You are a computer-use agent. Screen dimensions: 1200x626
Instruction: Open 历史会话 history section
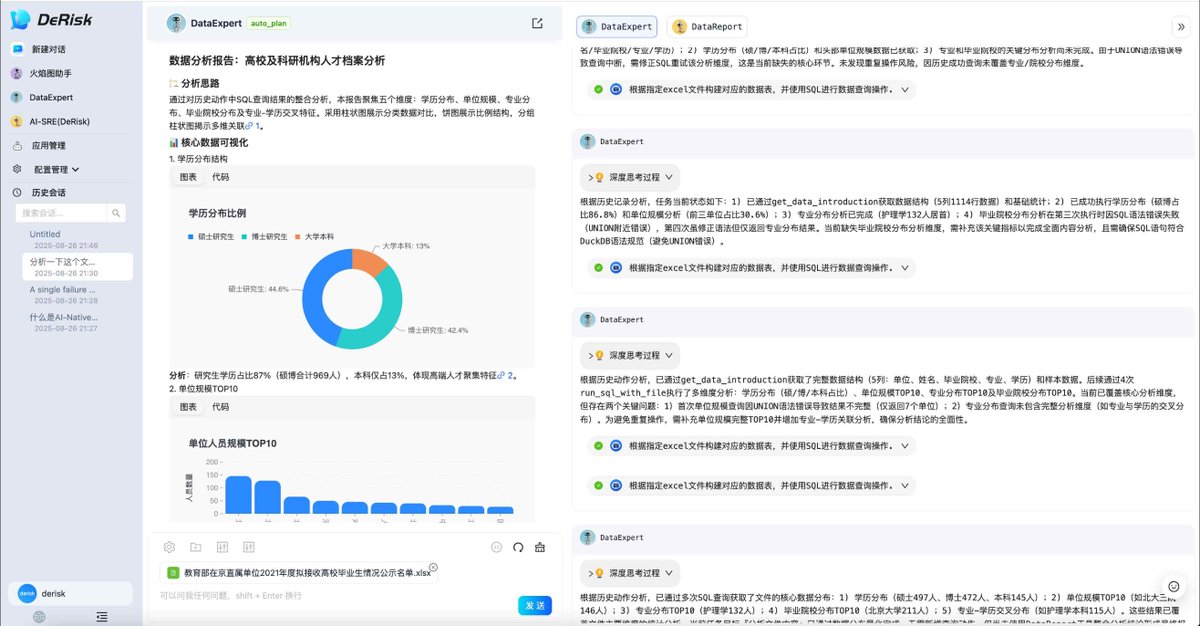(48, 192)
